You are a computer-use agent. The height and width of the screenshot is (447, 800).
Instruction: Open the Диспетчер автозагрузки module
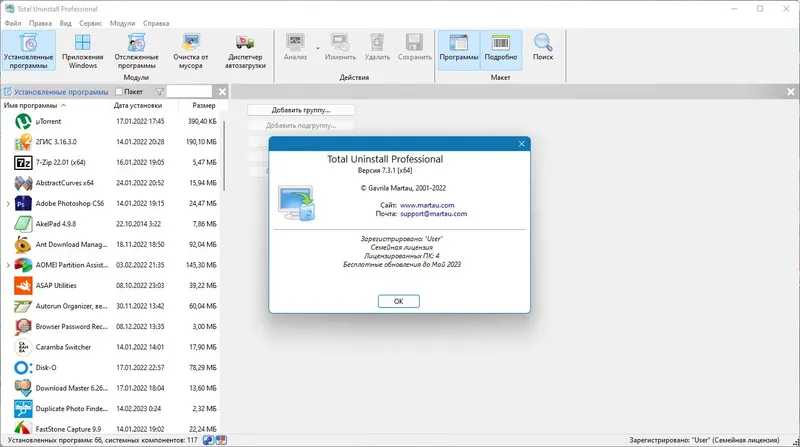point(245,51)
